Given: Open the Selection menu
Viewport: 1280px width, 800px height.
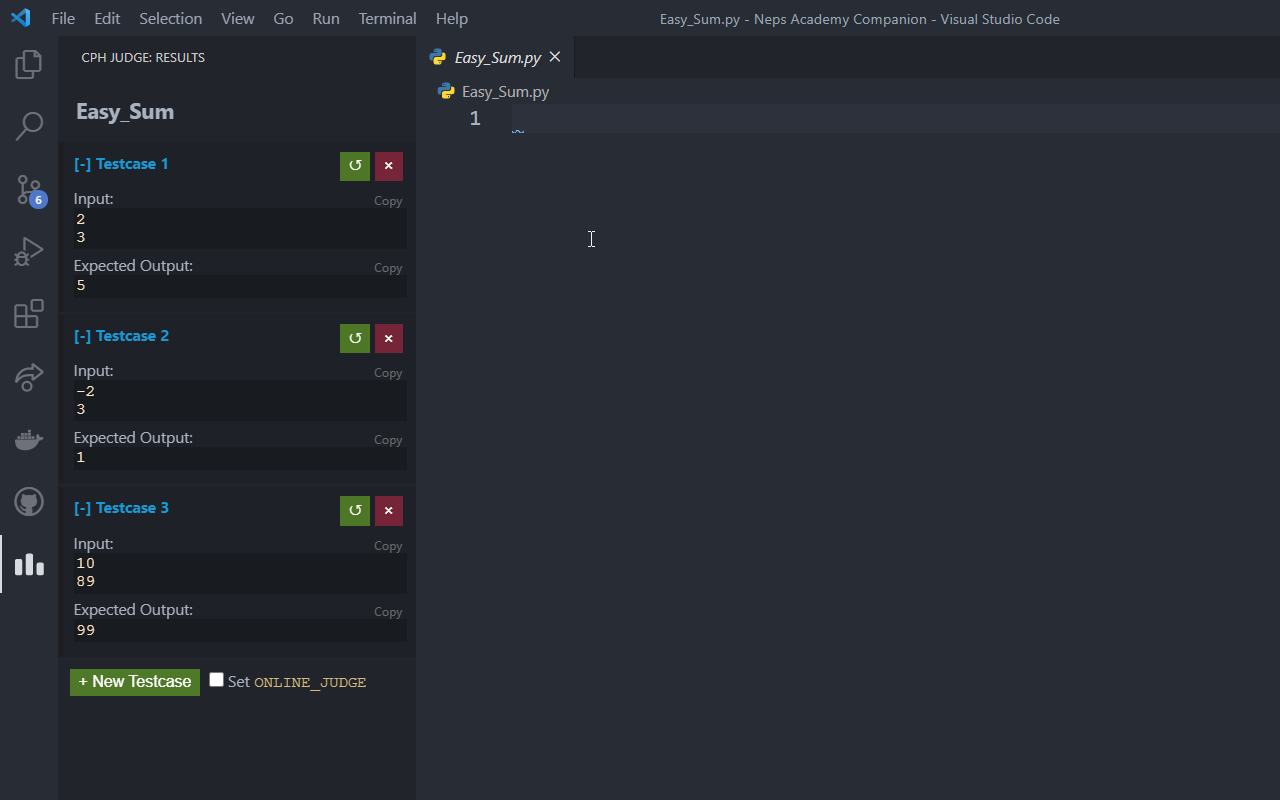Looking at the screenshot, I should tap(170, 18).
